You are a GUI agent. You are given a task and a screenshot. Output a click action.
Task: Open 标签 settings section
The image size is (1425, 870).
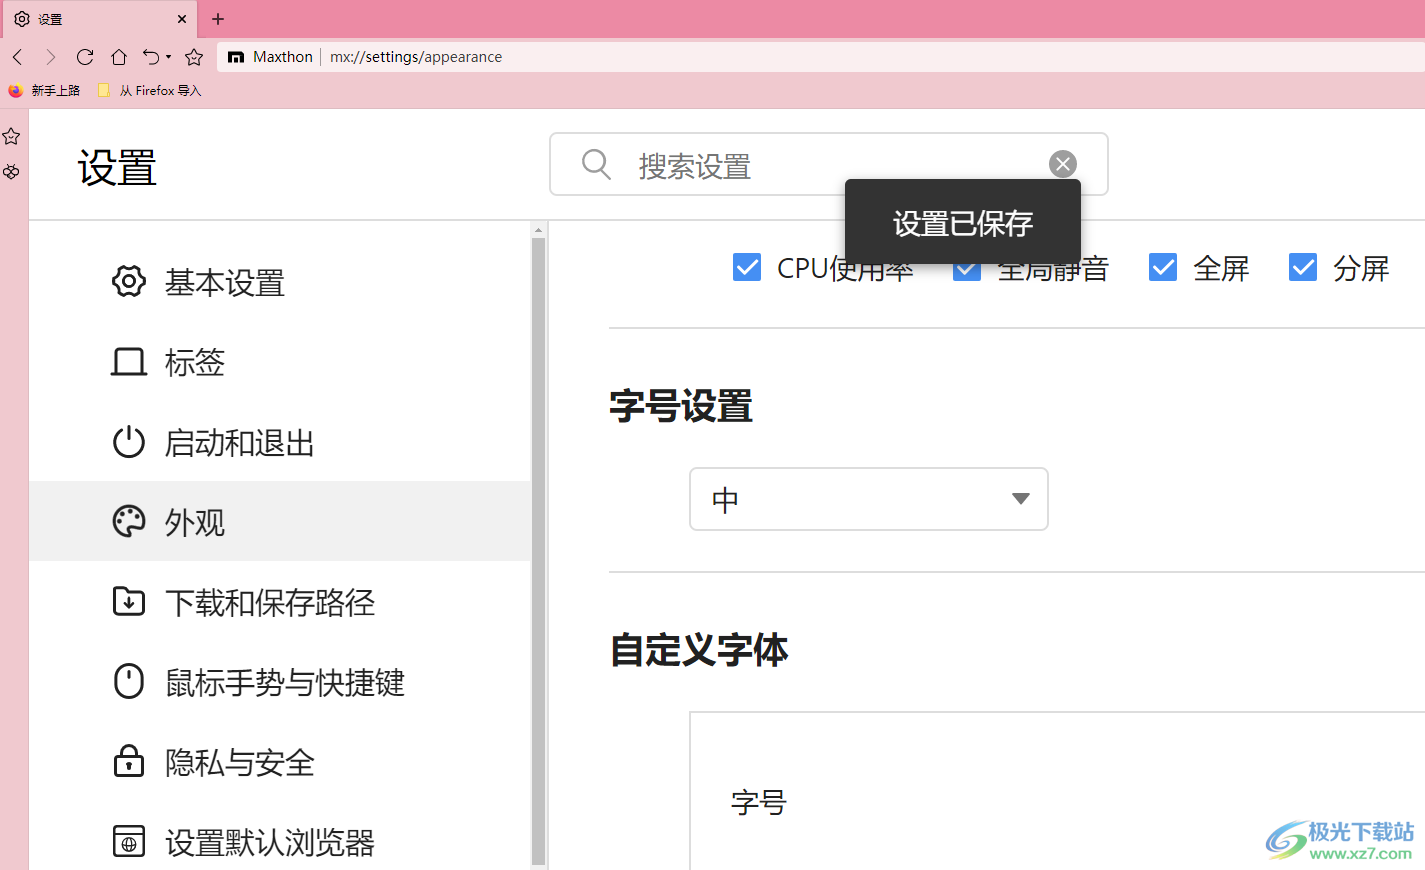(280, 362)
